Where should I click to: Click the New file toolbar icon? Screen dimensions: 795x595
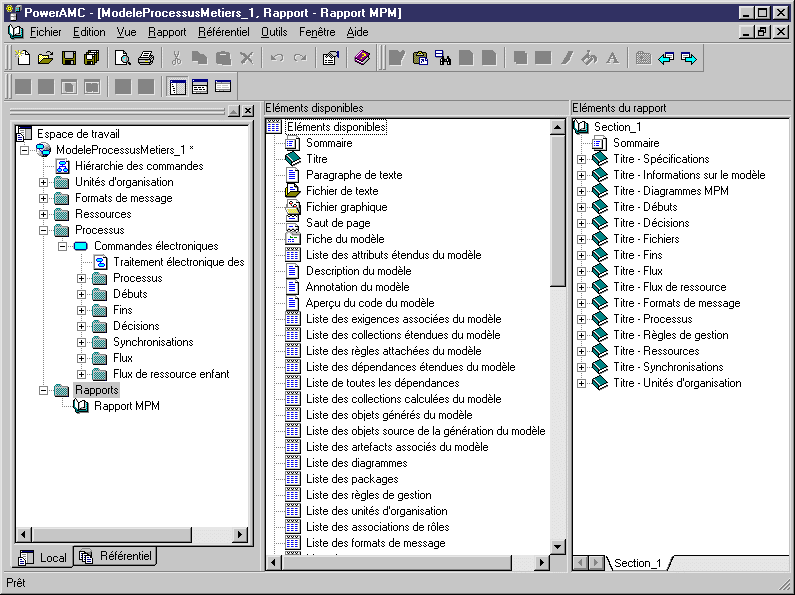click(x=22, y=58)
